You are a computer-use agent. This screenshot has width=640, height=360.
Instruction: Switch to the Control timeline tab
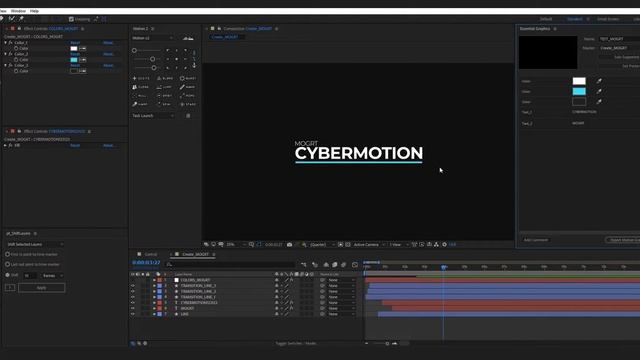click(x=150, y=254)
